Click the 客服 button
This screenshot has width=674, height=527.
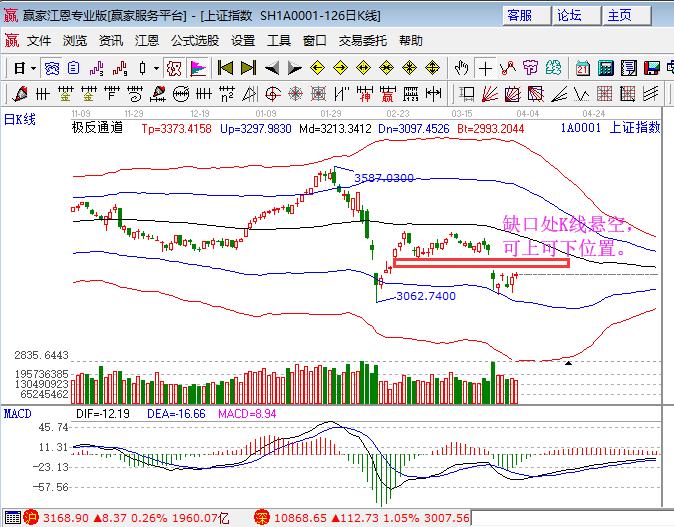(x=525, y=15)
